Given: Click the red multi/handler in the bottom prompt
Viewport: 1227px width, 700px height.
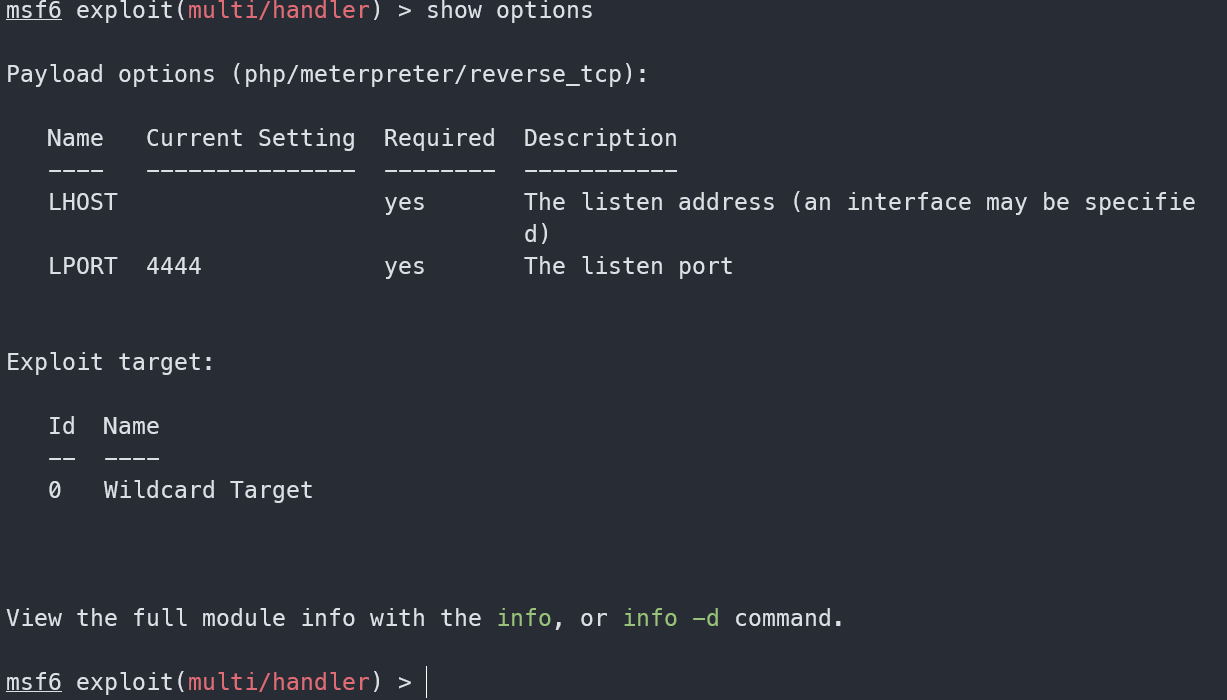Looking at the screenshot, I should (x=279, y=682).
